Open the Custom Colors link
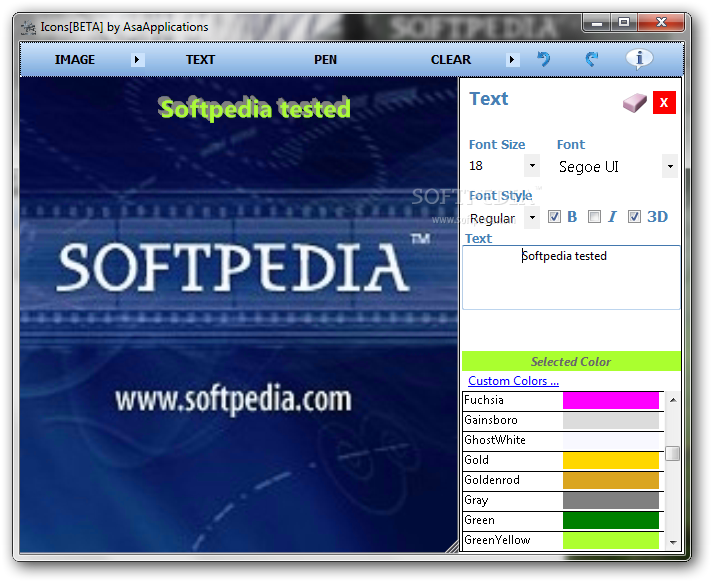712x582 pixels. click(x=513, y=380)
